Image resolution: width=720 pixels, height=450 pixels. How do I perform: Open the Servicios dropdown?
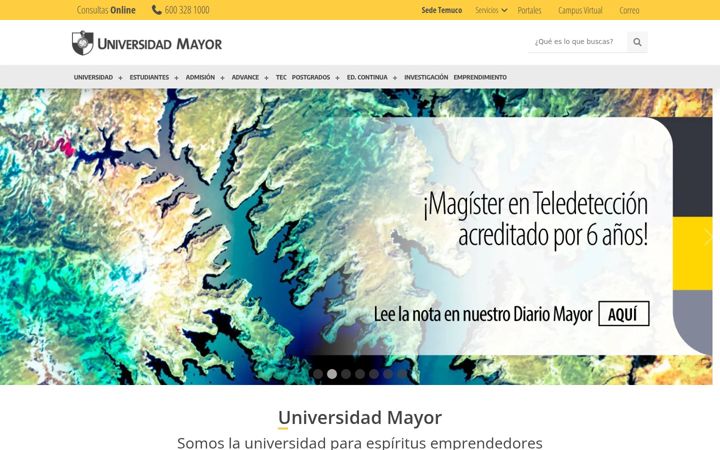click(491, 10)
